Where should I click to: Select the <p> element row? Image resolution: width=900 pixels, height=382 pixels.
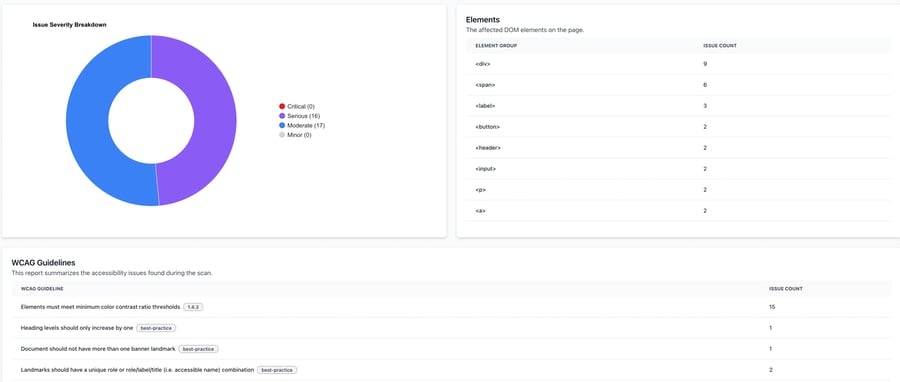678,190
